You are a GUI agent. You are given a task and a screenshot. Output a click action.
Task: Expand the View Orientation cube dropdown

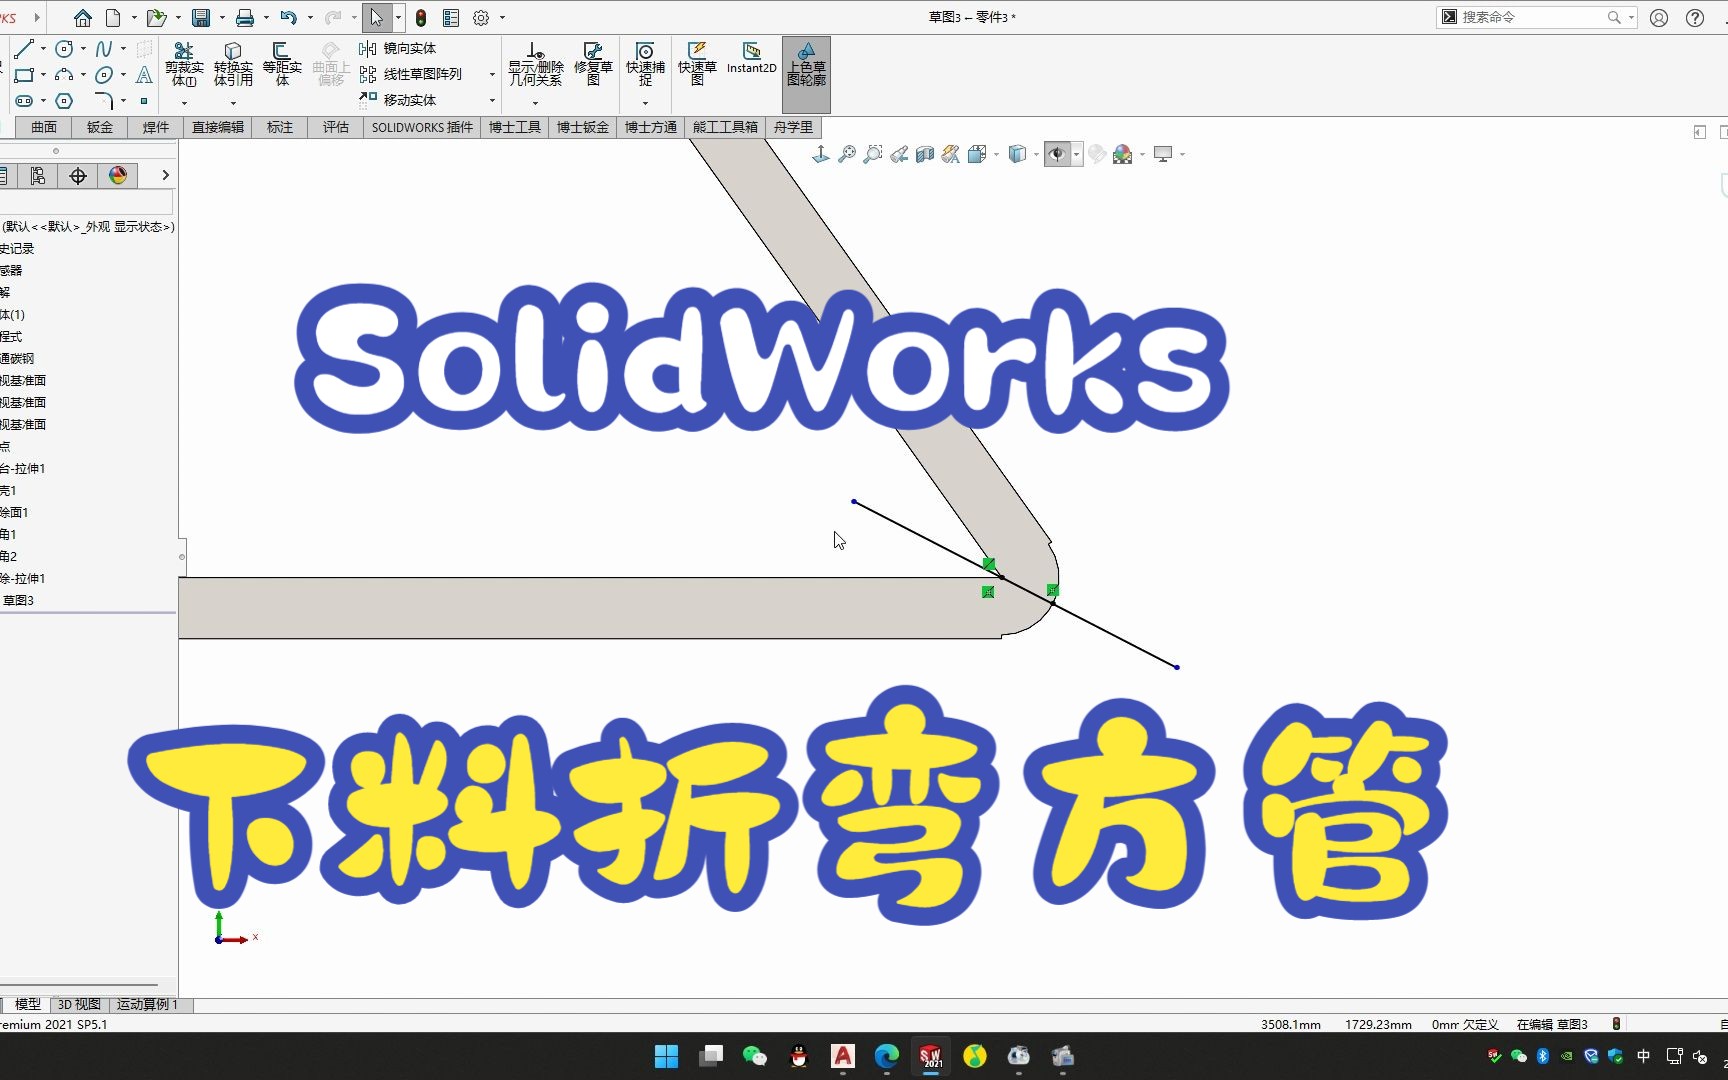(1036, 154)
